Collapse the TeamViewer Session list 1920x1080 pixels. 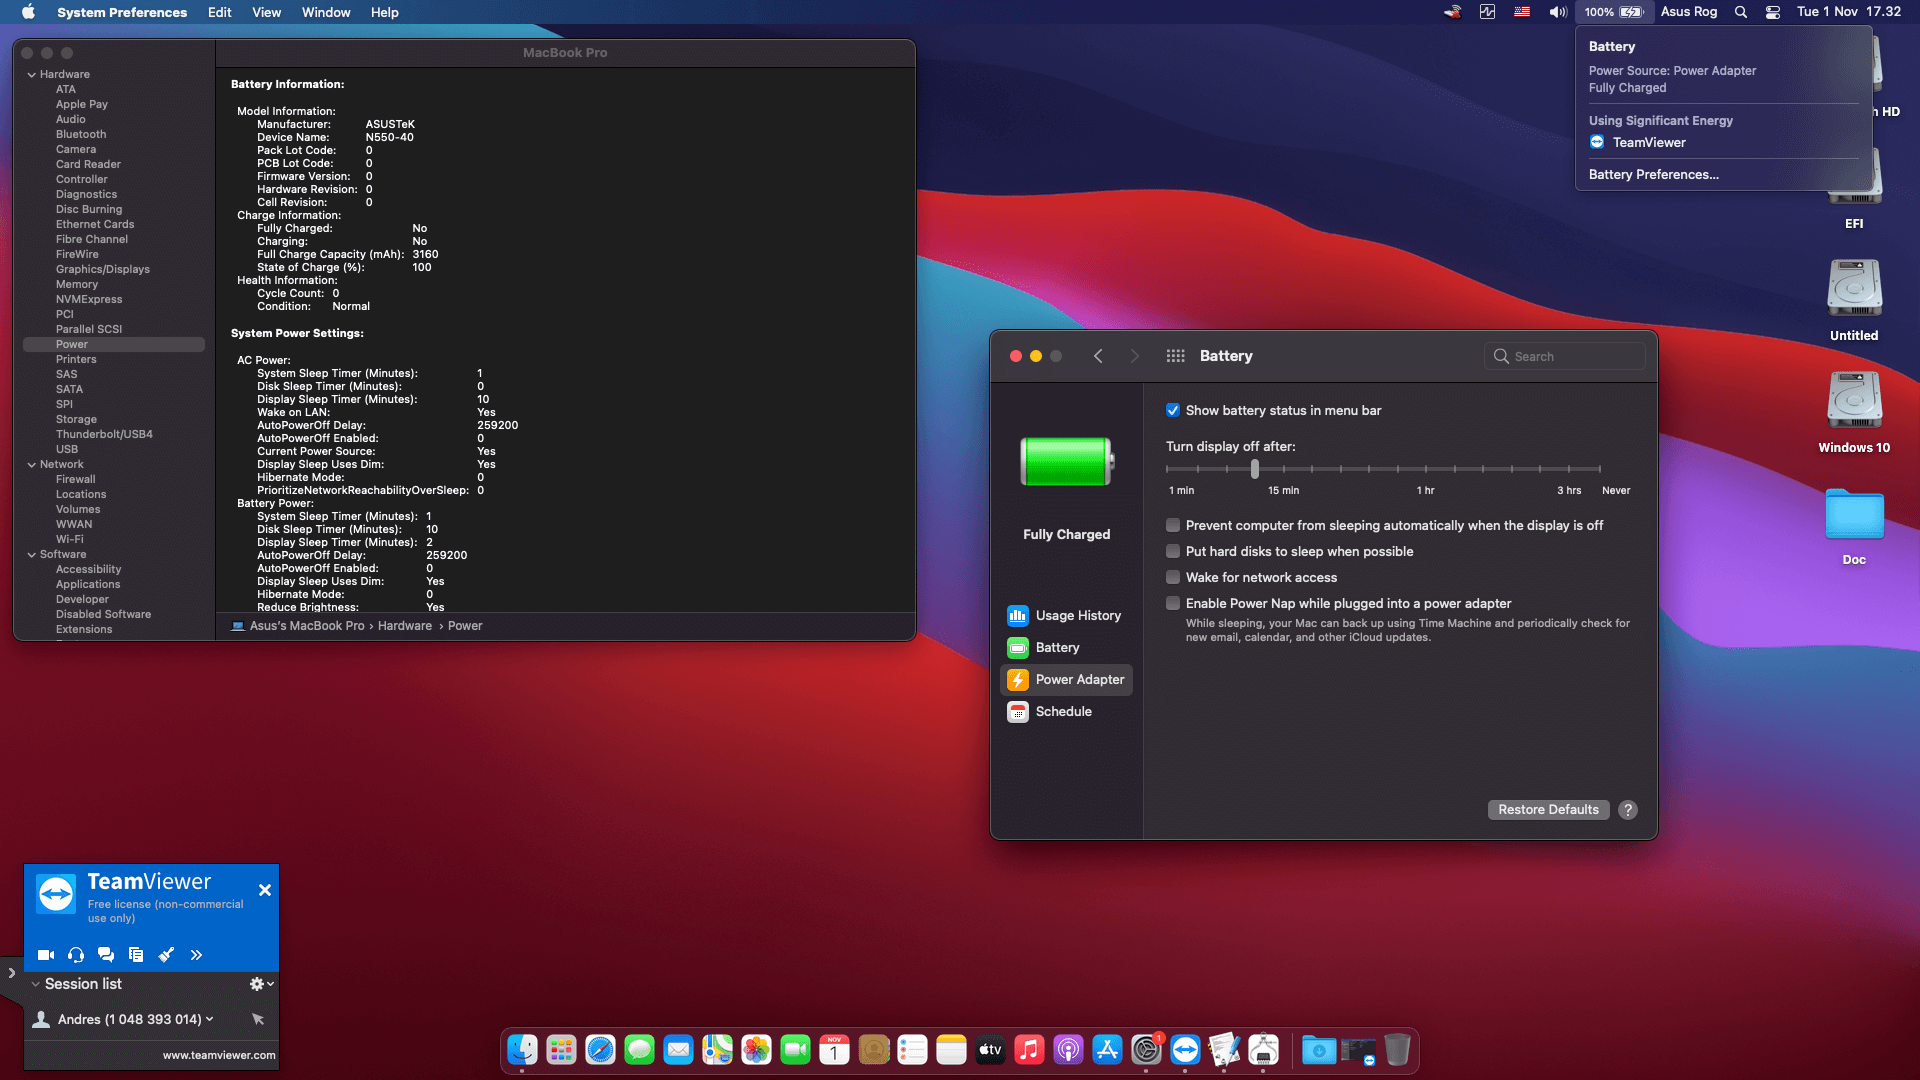(36, 984)
